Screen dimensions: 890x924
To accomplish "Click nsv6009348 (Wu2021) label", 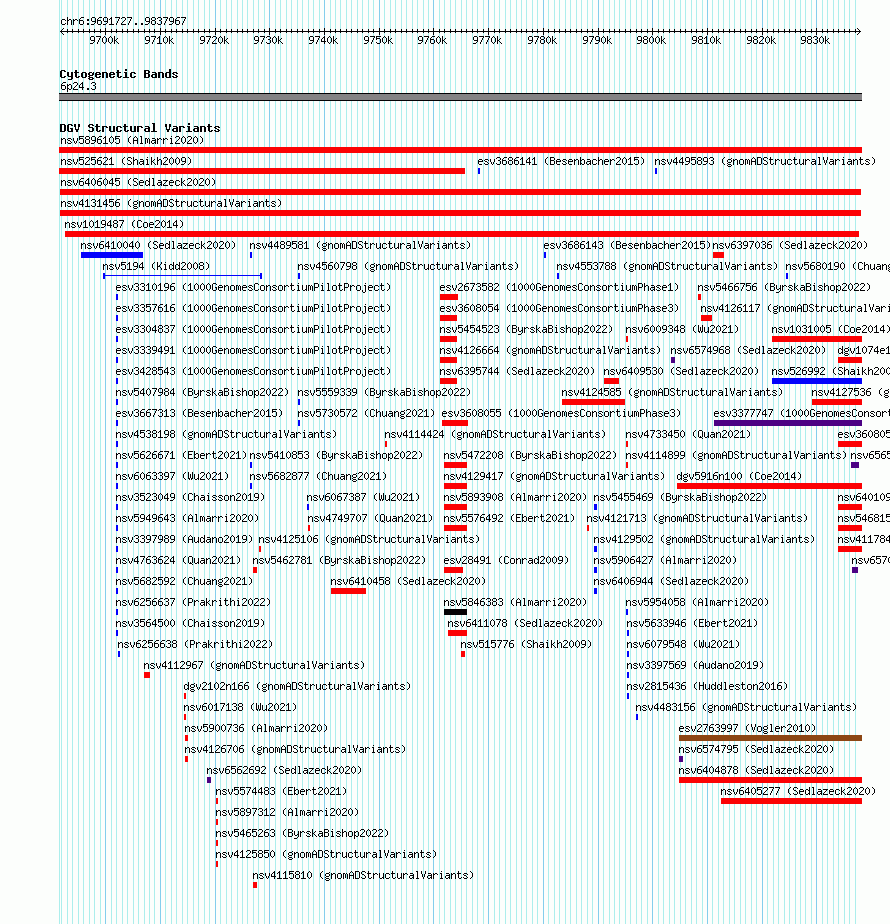I will [682, 329].
